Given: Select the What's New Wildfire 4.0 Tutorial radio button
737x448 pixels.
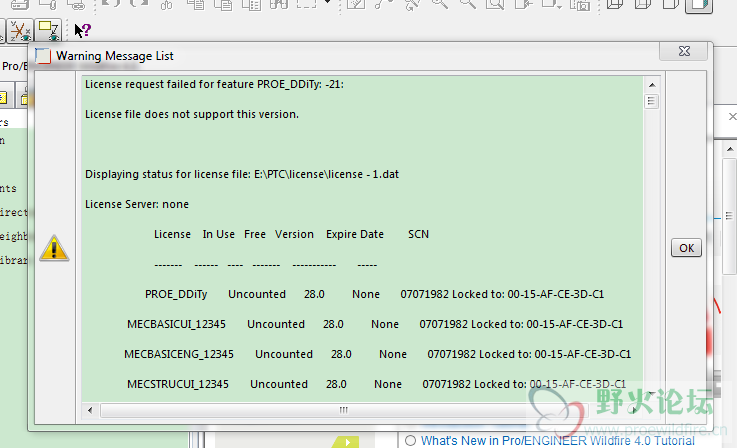Looking at the screenshot, I should pos(410,440).
